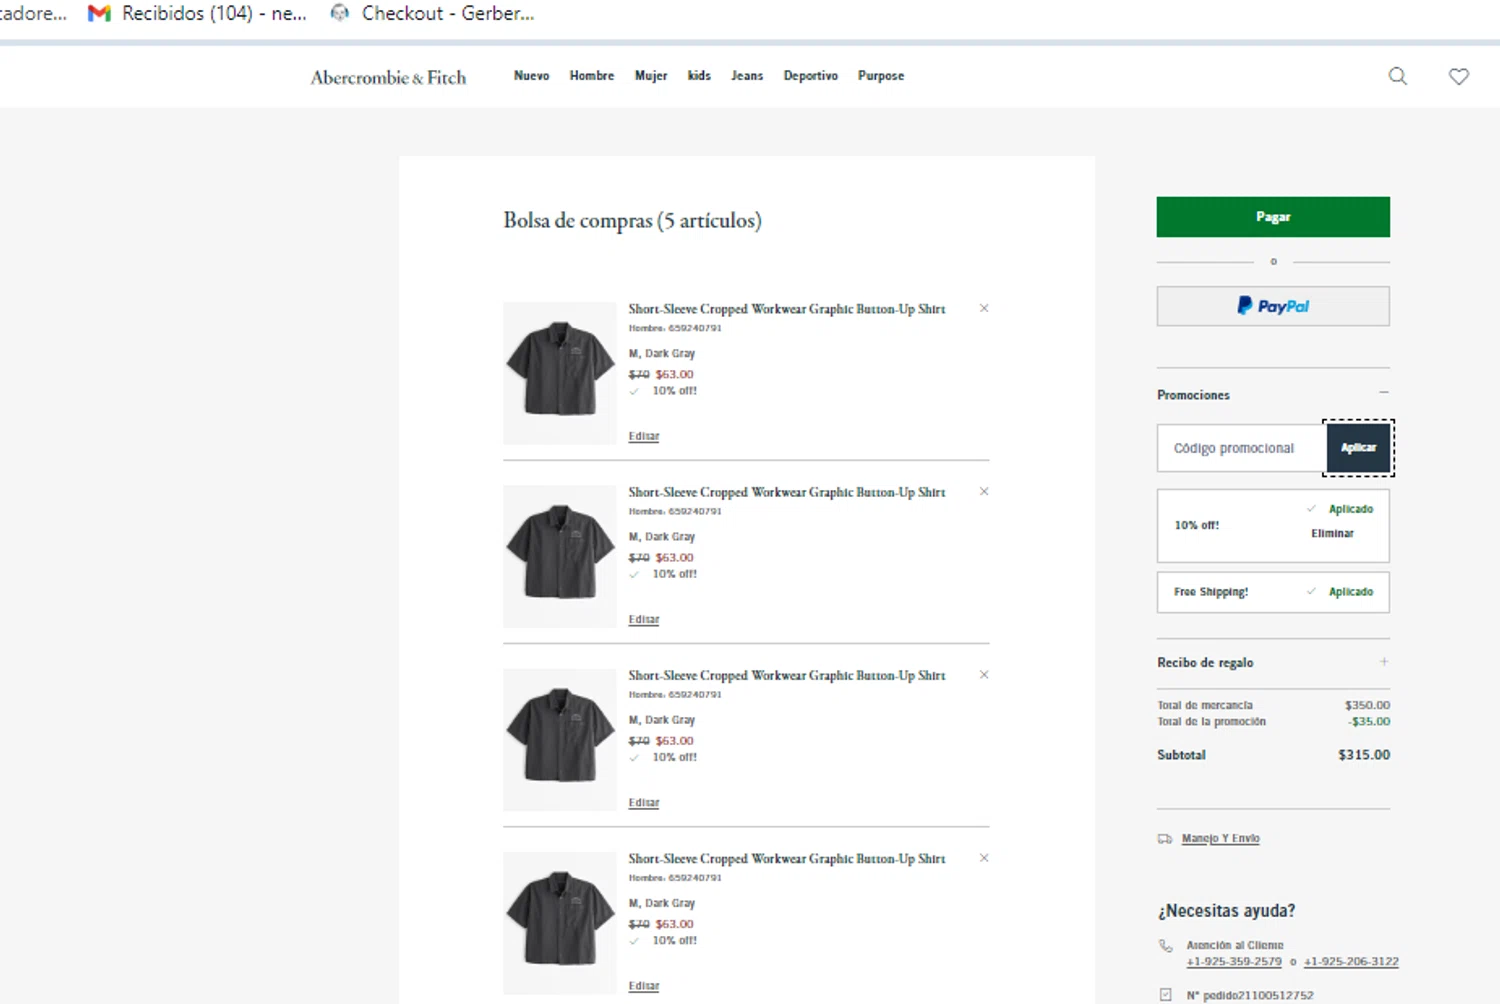
Task: Click Editar on the third shirt
Action: coord(644,803)
